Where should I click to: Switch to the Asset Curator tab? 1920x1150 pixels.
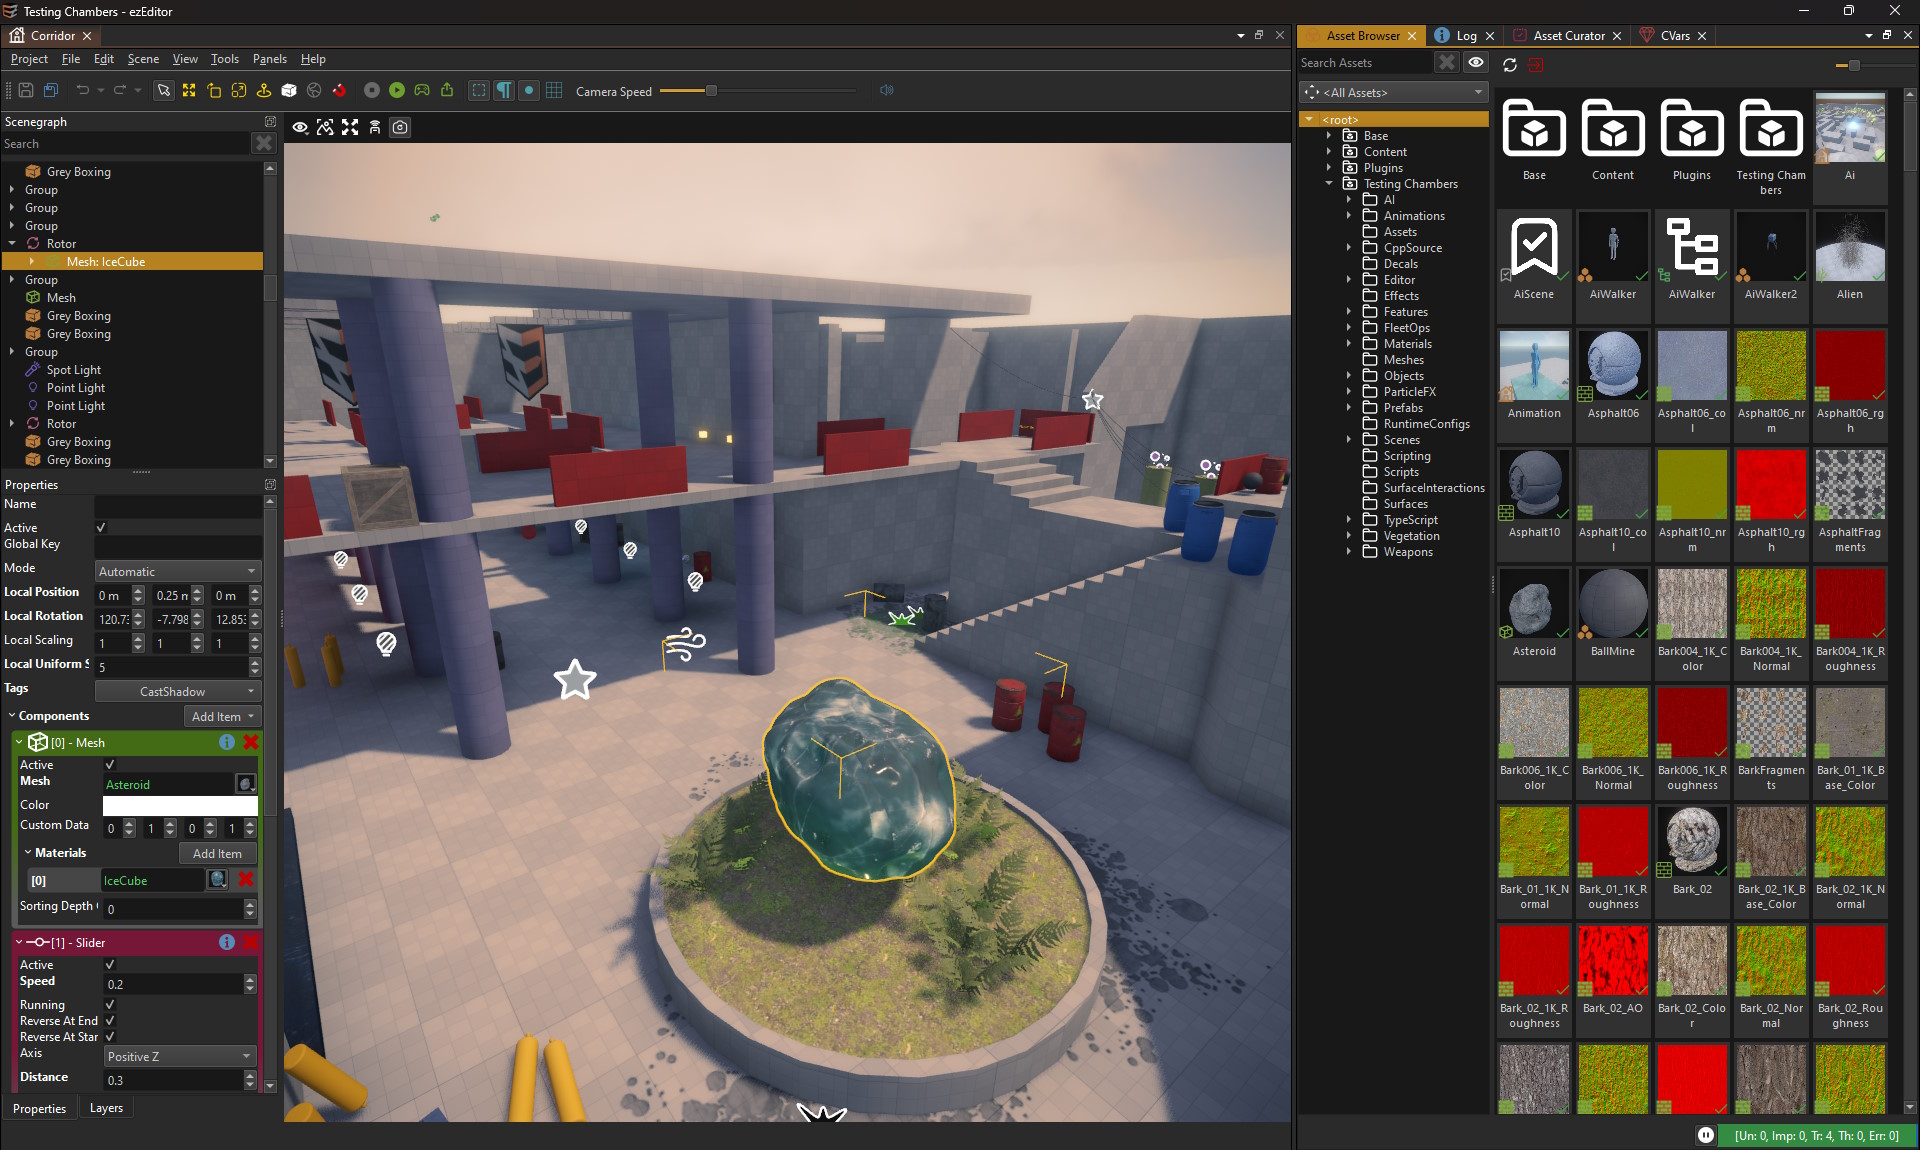point(1568,35)
